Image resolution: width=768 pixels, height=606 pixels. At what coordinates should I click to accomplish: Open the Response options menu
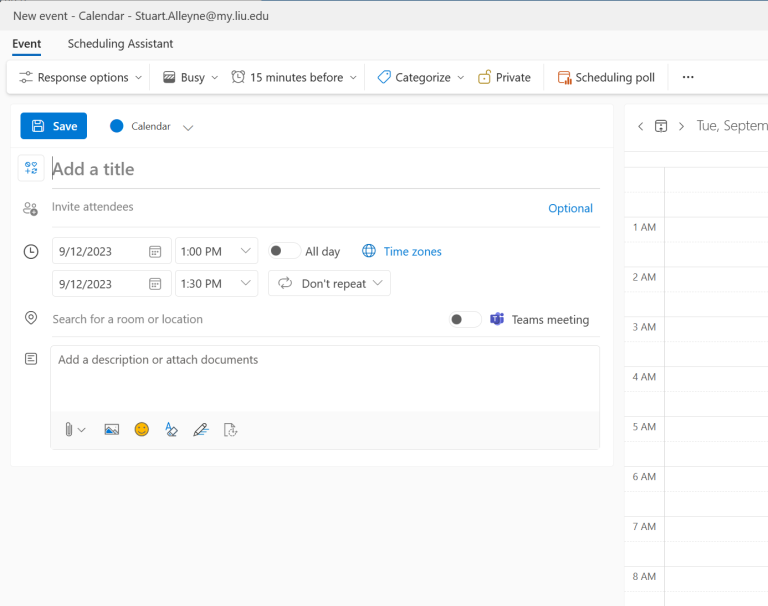coord(80,77)
